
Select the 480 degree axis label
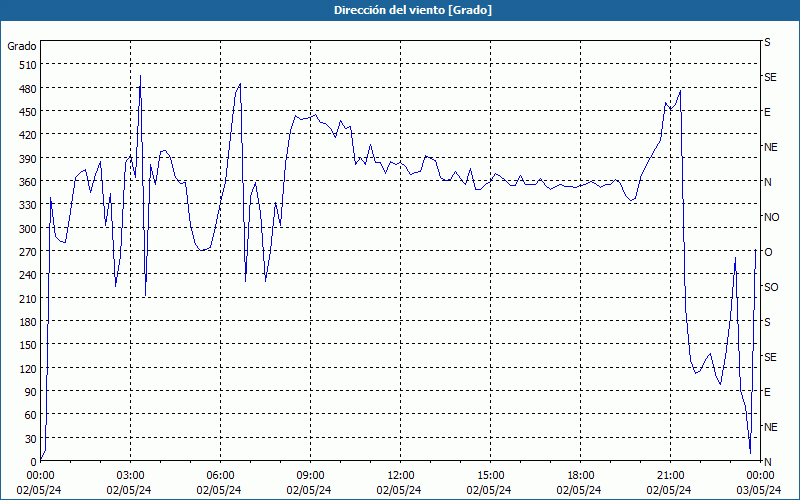(28, 89)
